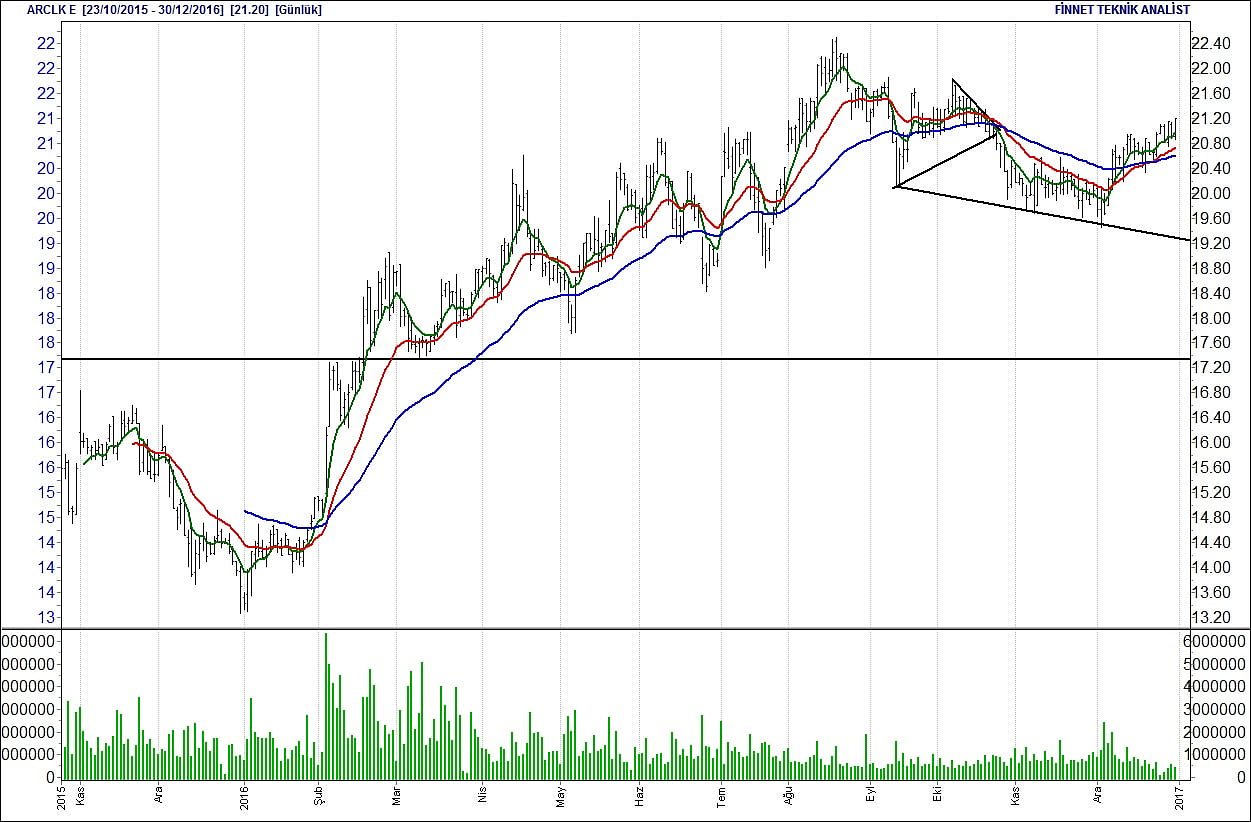Click the Şub month label on time axis
Image resolution: width=1251 pixels, height=822 pixels.
[x=320, y=796]
